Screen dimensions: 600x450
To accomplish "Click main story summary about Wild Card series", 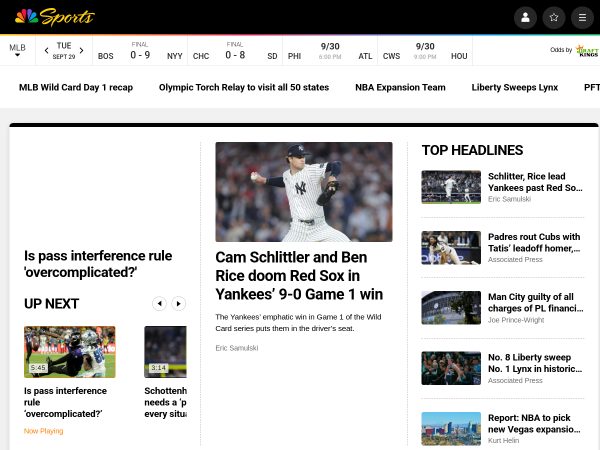I will click(298, 323).
